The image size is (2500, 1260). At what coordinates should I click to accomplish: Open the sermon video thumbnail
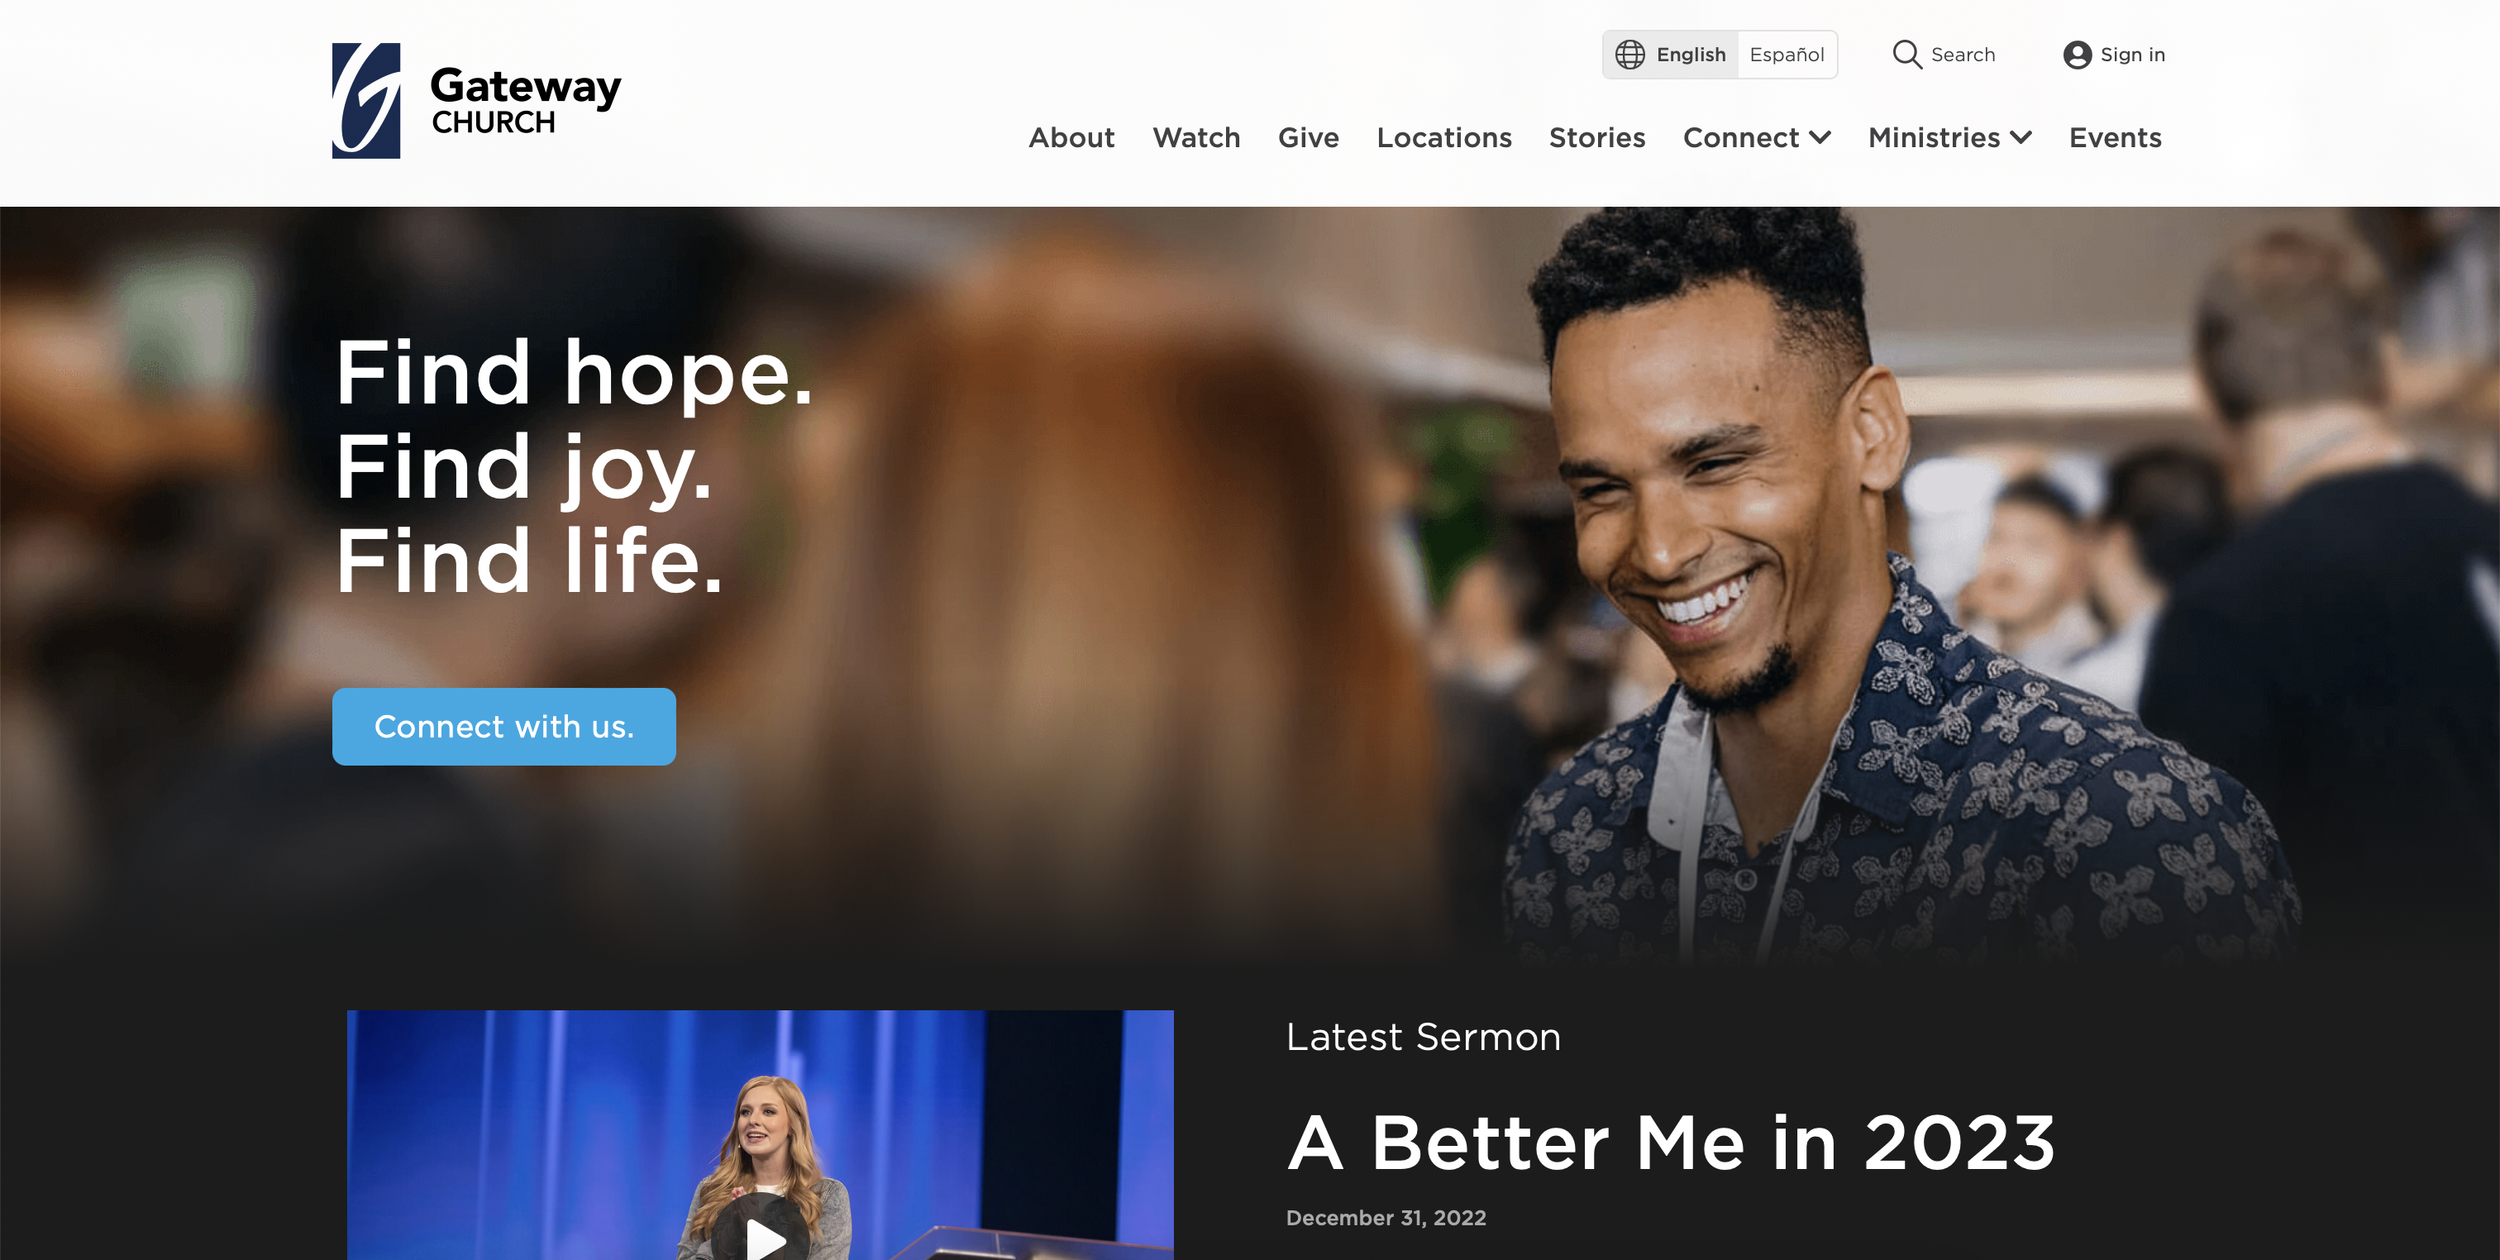click(x=760, y=1135)
